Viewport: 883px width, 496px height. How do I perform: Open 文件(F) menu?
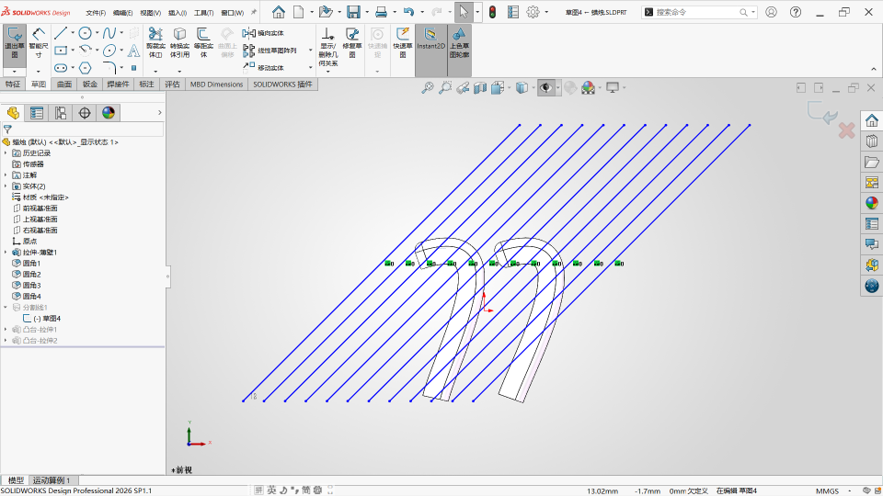tap(96, 12)
